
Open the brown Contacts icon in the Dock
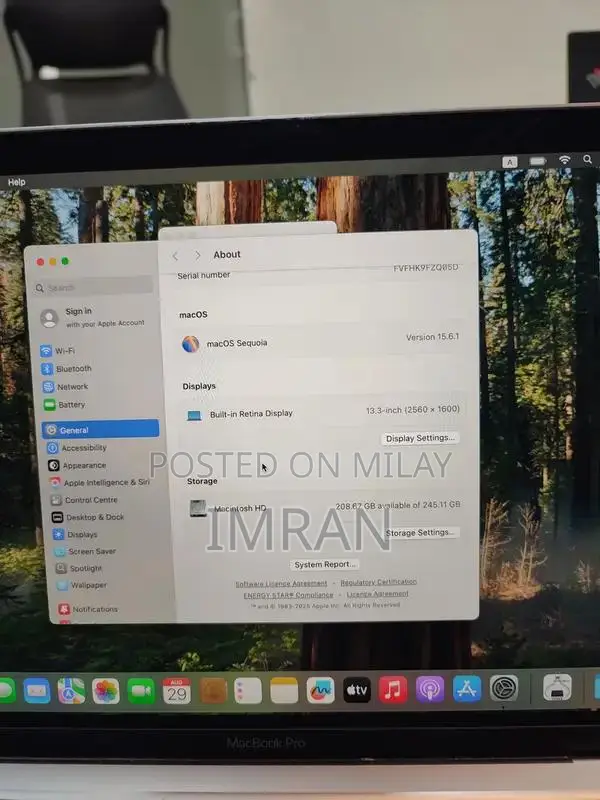(x=213, y=691)
